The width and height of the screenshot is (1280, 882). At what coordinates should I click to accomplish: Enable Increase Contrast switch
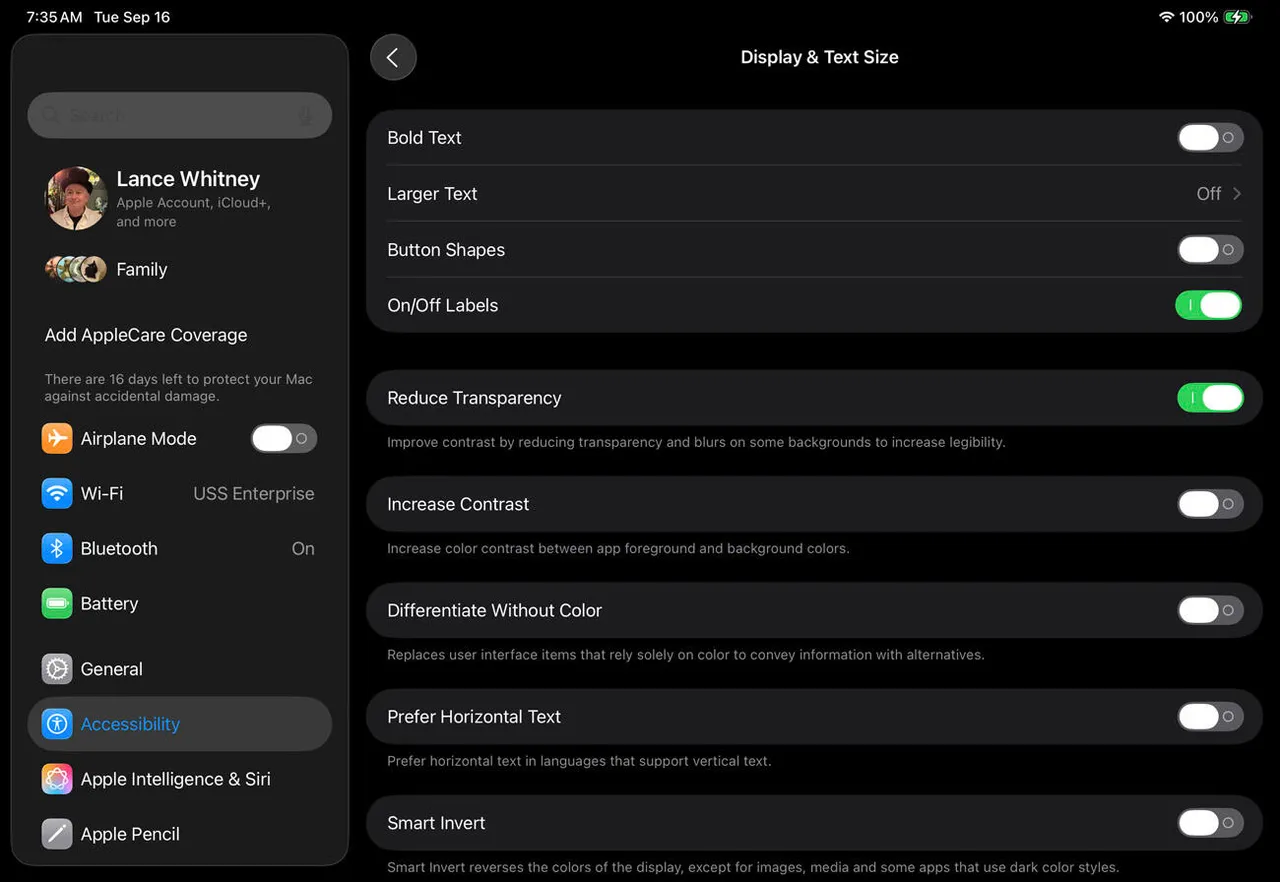coord(1209,504)
